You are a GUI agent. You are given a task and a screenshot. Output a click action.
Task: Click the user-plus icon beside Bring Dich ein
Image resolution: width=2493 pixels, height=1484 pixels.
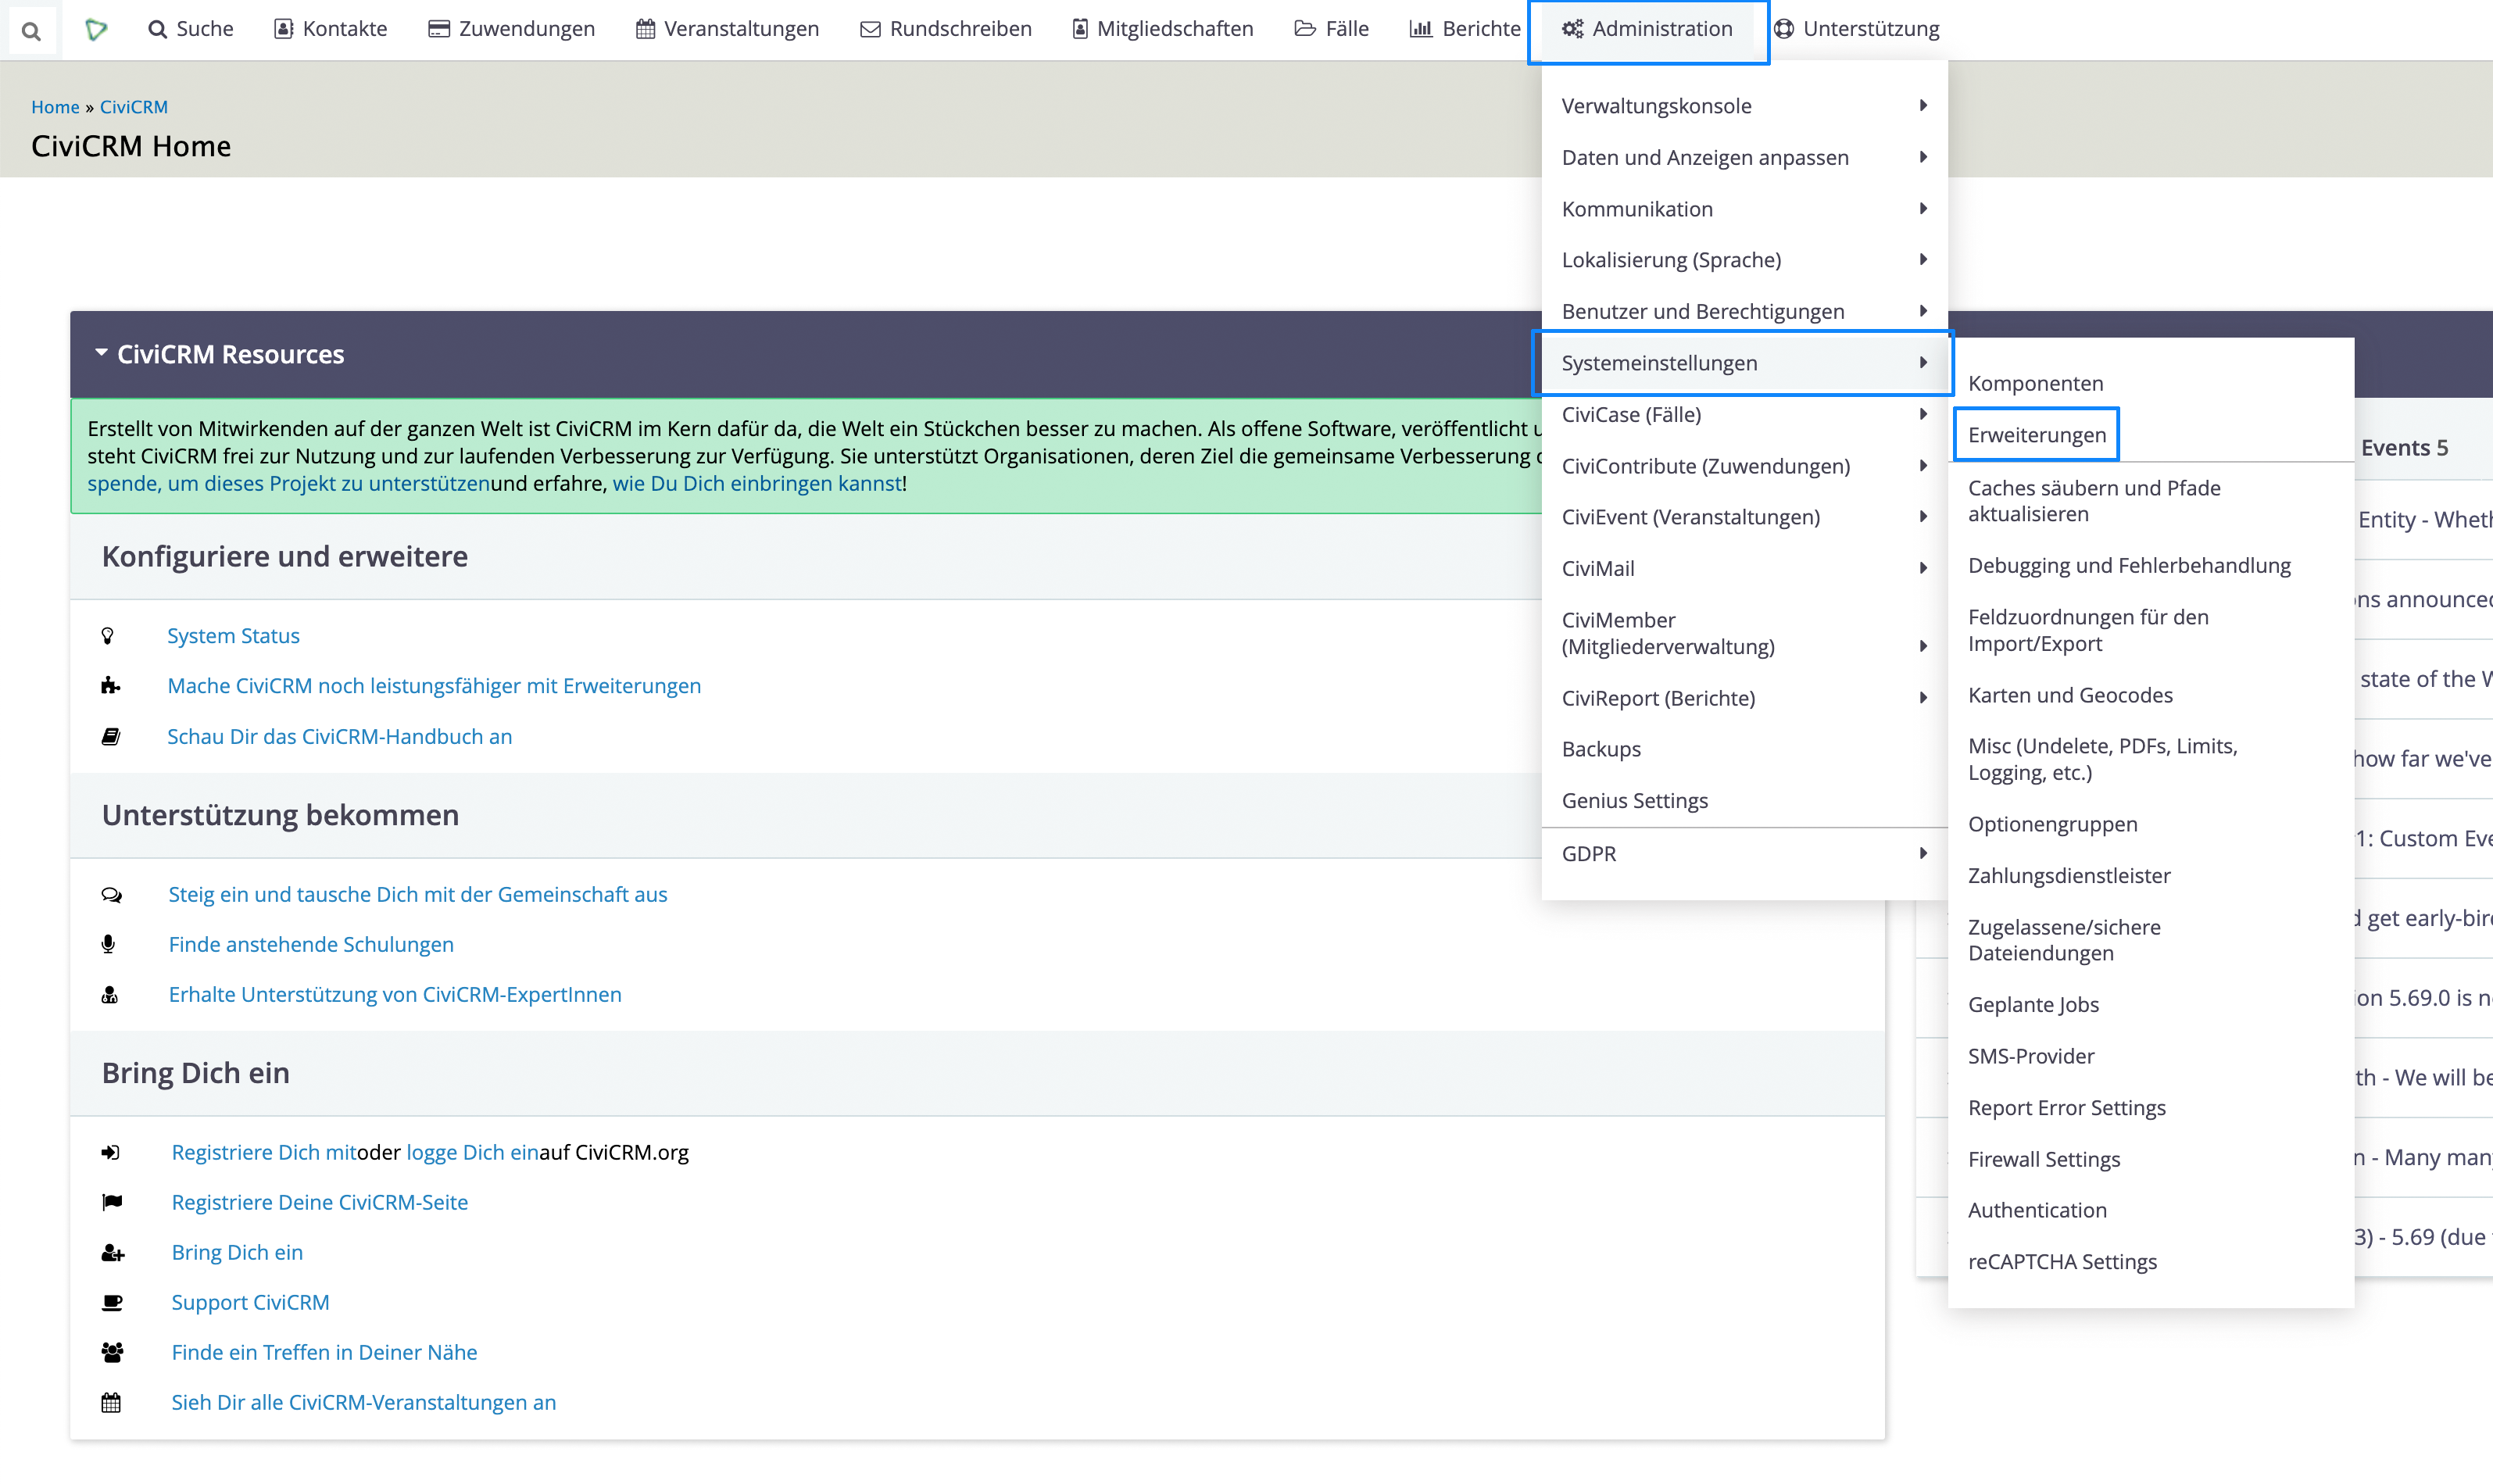click(x=113, y=1253)
